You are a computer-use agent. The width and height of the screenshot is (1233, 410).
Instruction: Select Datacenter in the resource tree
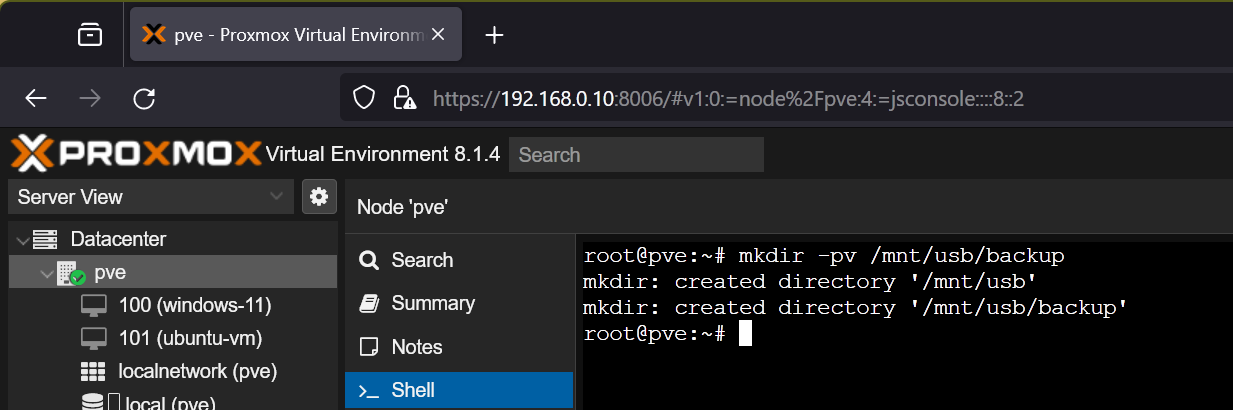point(118,239)
